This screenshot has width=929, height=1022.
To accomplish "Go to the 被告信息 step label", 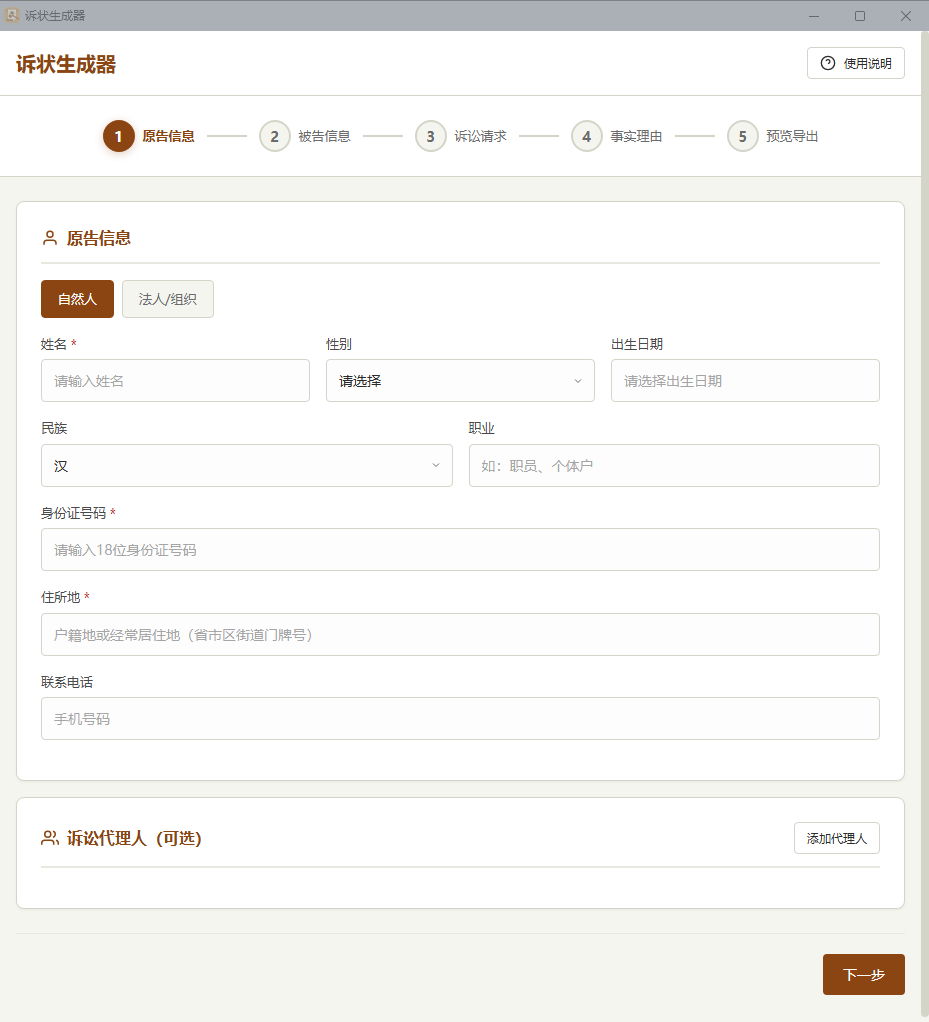I will point(324,136).
